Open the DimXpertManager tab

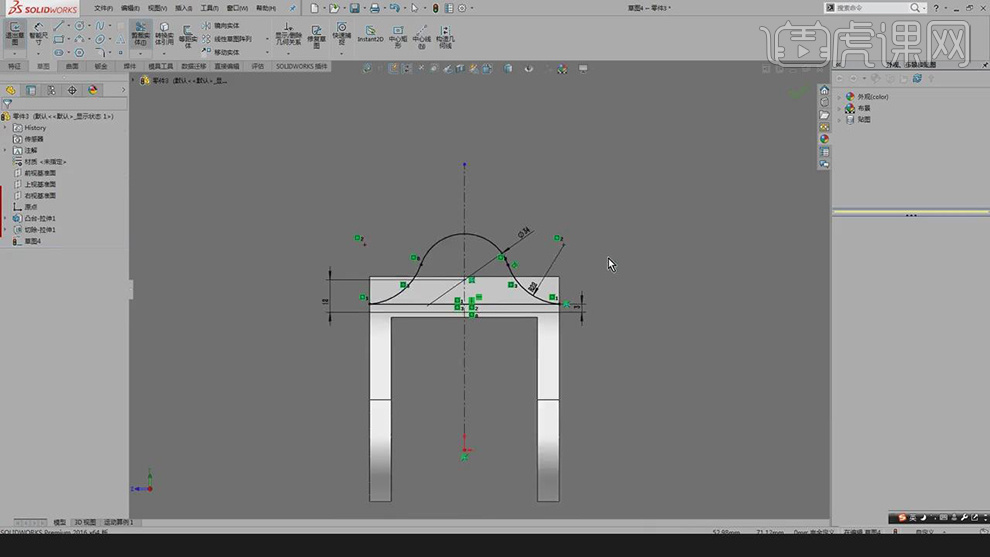point(72,90)
